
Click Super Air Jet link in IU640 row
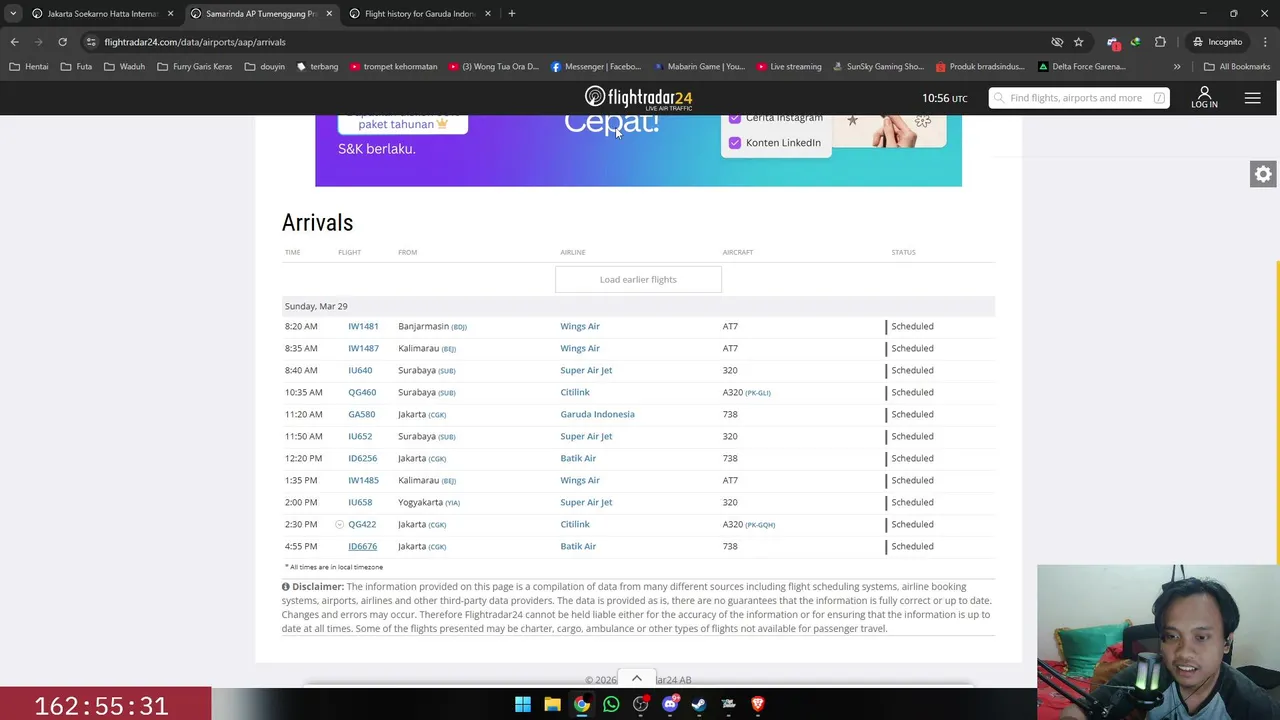pyautogui.click(x=586, y=370)
